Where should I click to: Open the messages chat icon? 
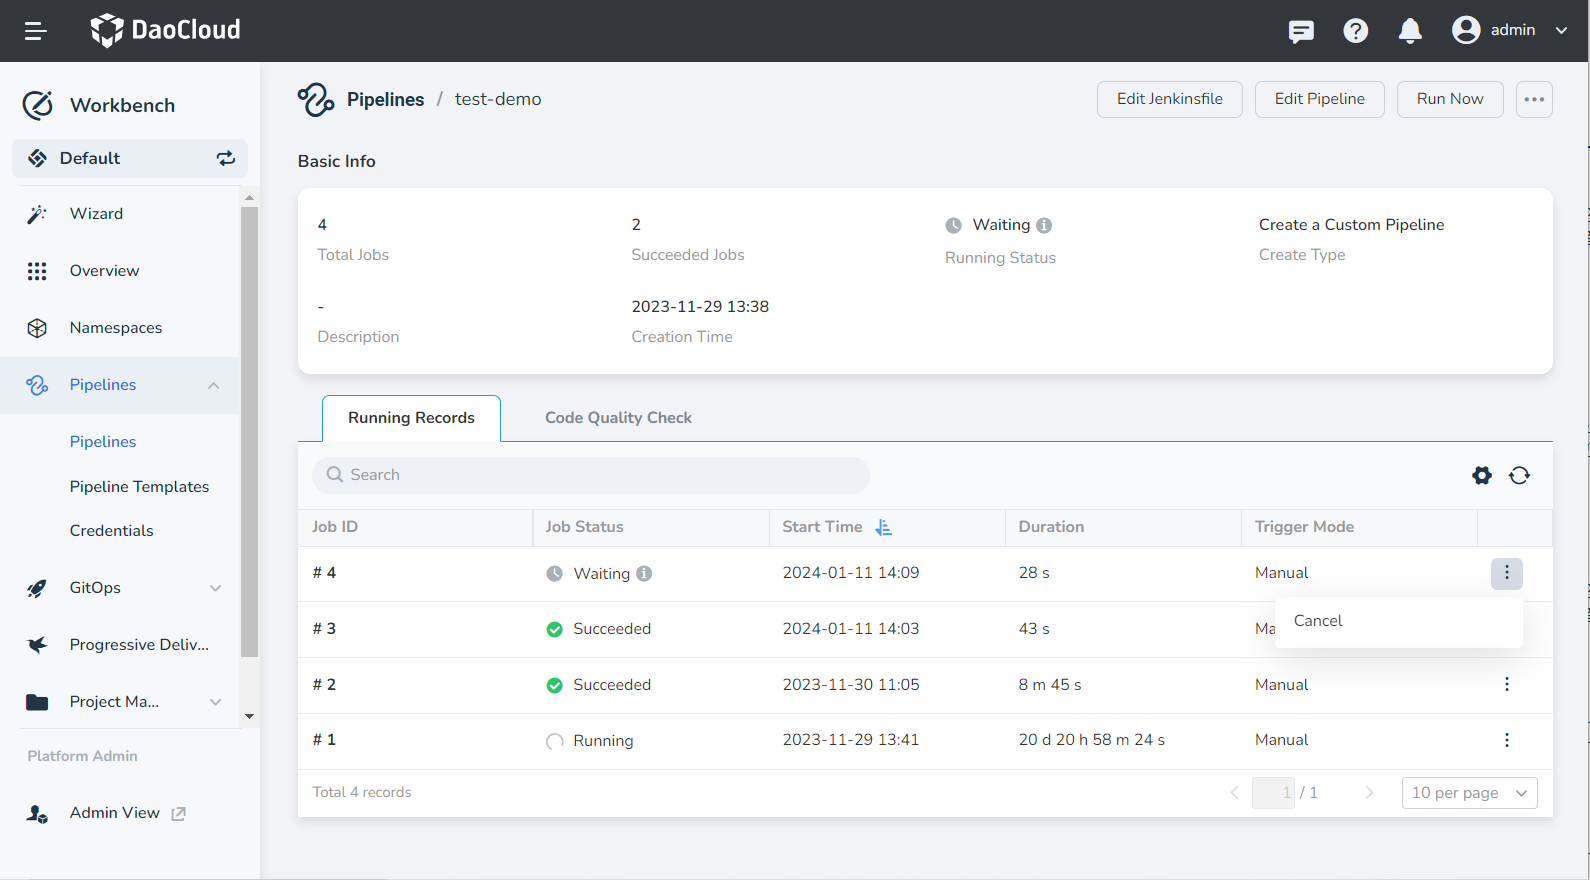coord(1301,31)
